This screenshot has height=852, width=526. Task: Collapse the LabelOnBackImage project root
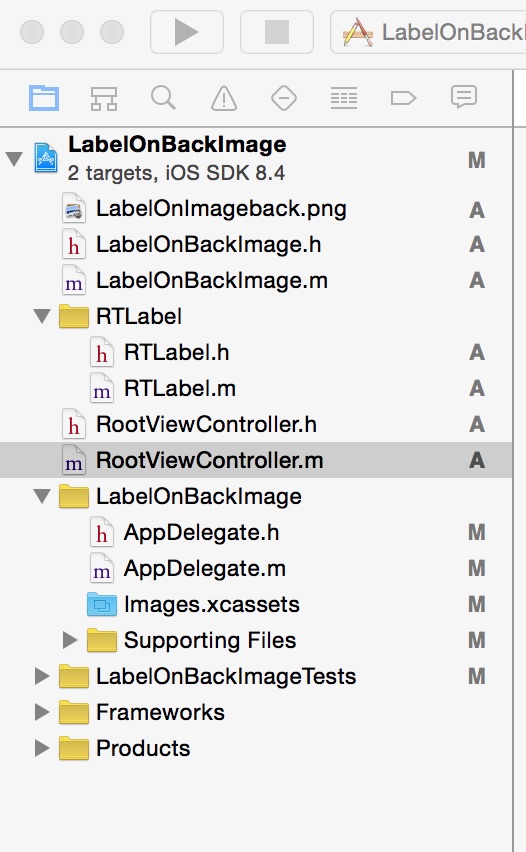pos(14,159)
